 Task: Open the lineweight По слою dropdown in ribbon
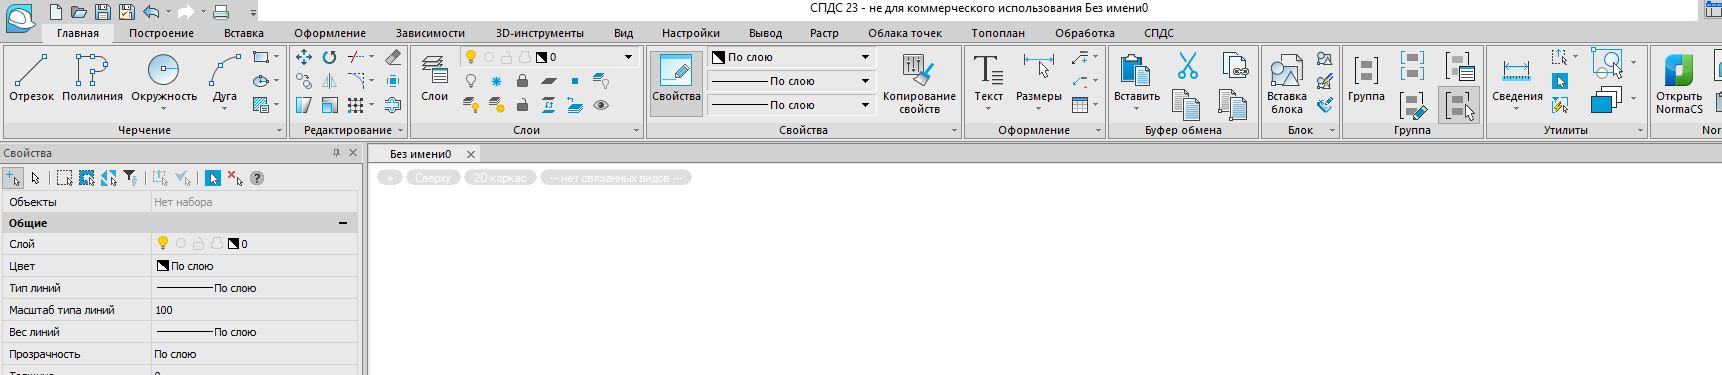(865, 105)
